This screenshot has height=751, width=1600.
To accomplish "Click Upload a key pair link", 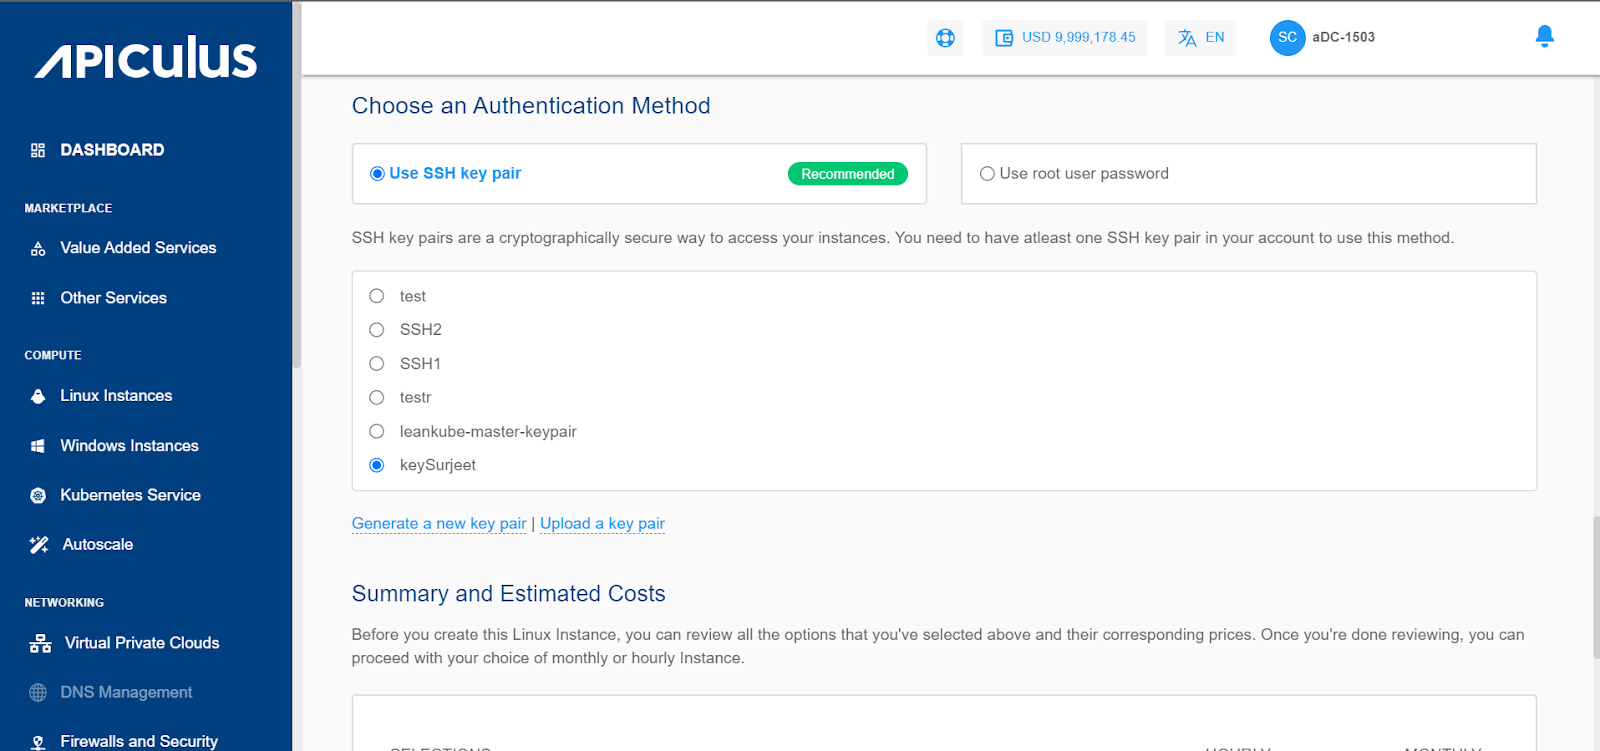I will pos(602,524).
